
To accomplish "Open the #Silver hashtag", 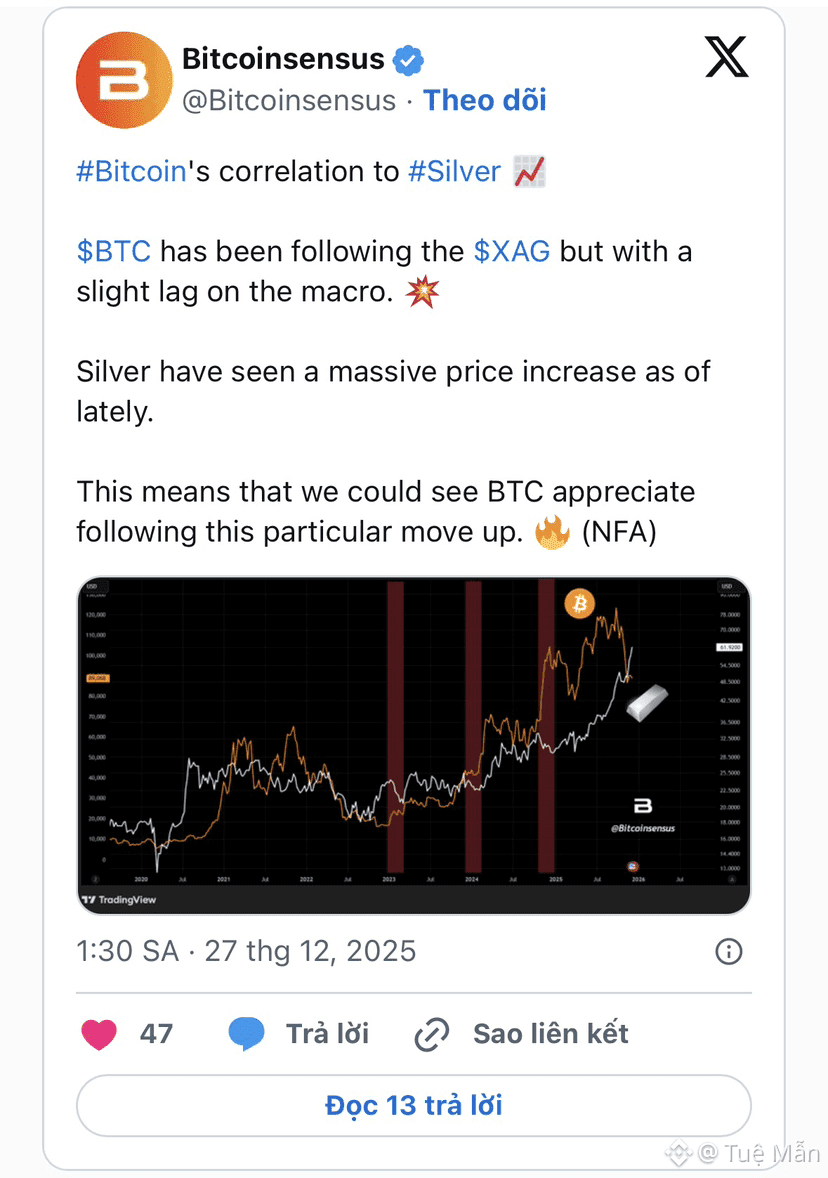I will 454,171.
